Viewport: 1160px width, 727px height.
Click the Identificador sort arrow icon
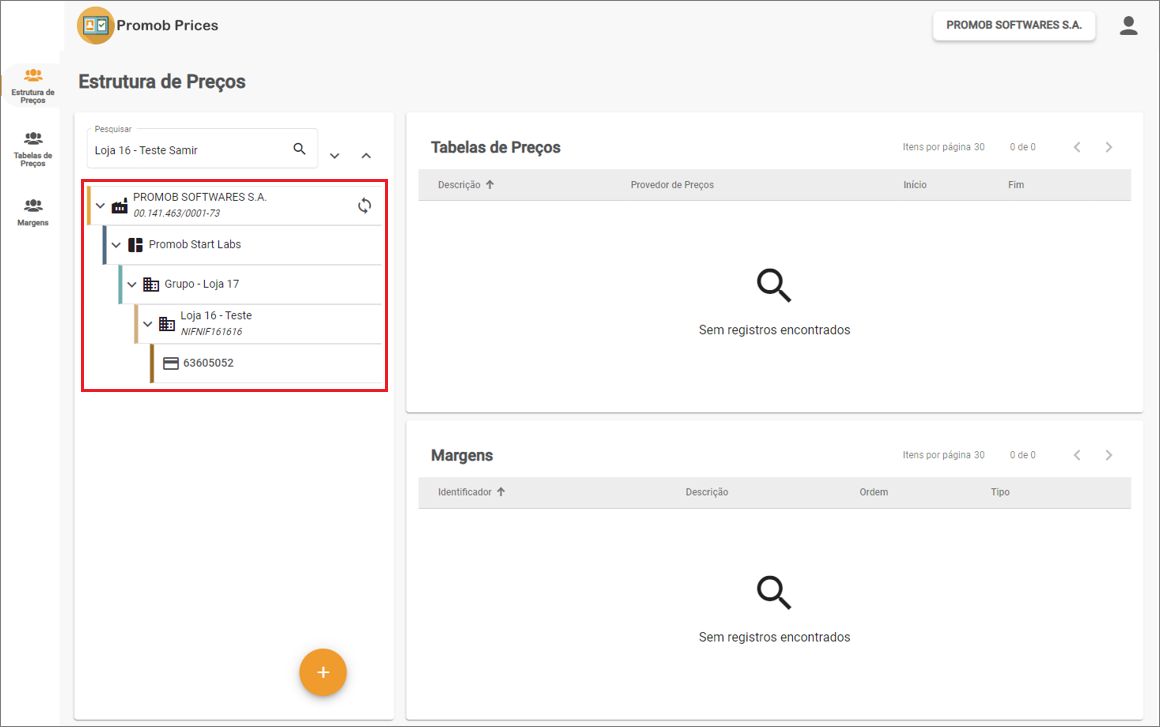(x=501, y=492)
